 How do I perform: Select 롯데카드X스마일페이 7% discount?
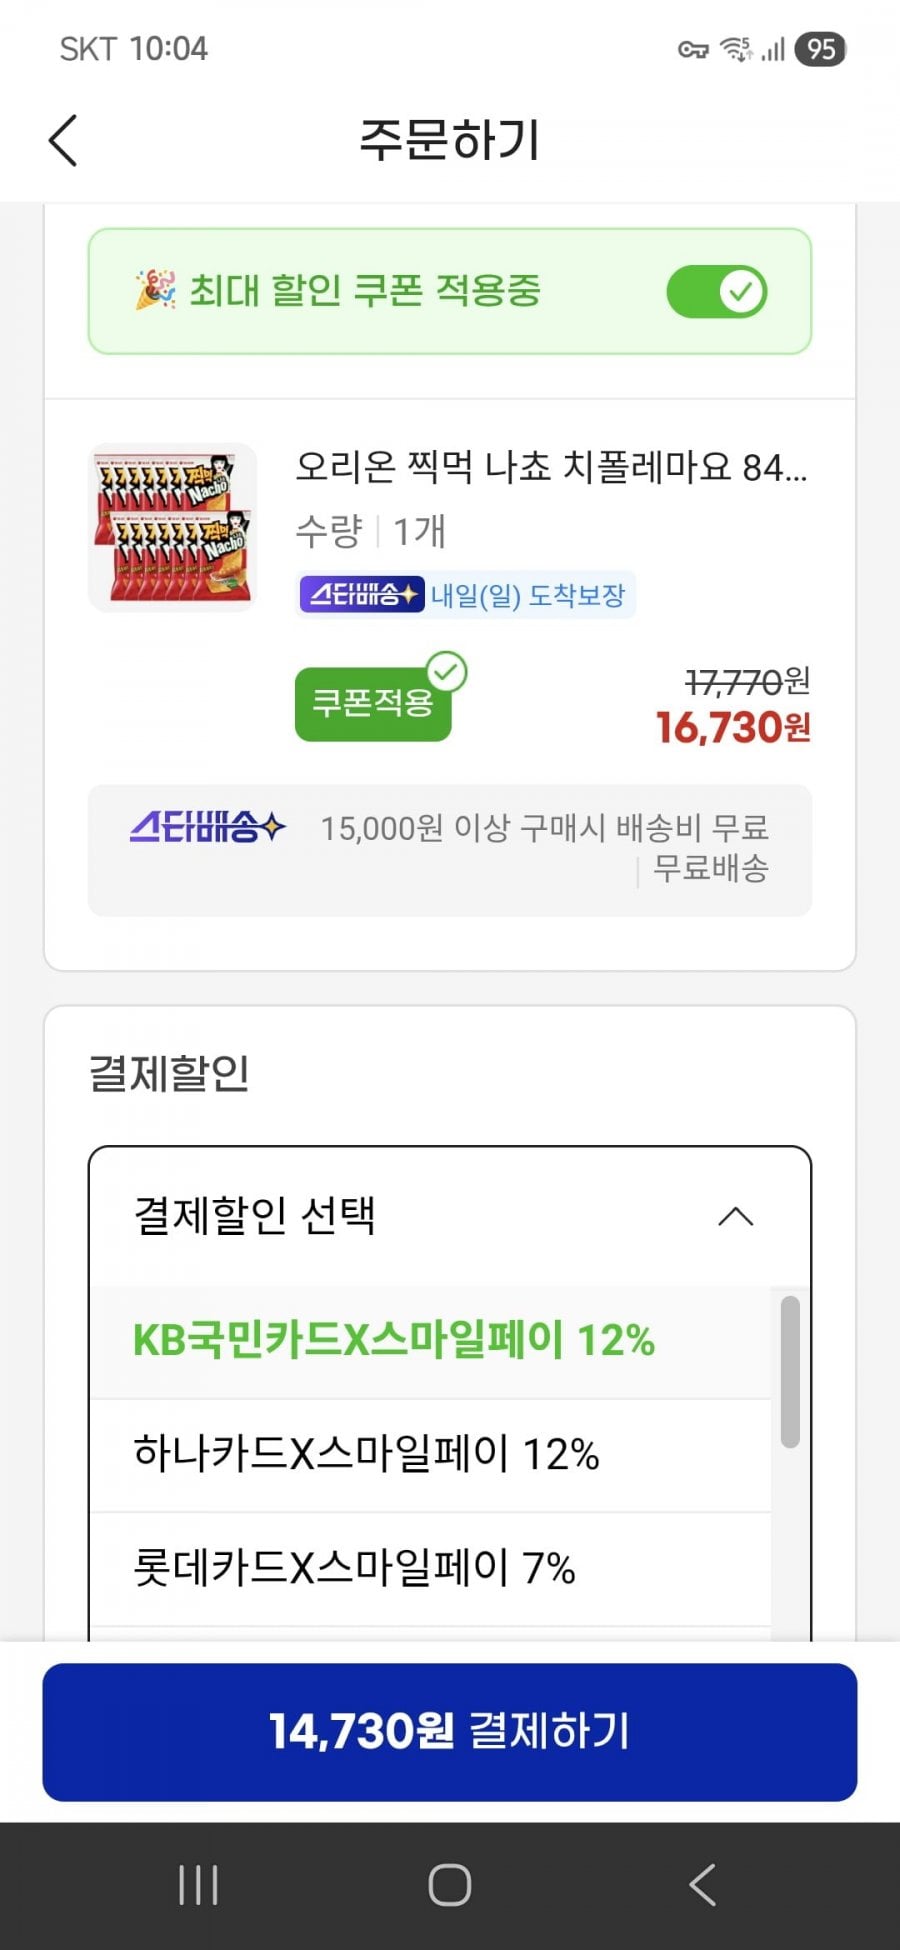point(354,1568)
